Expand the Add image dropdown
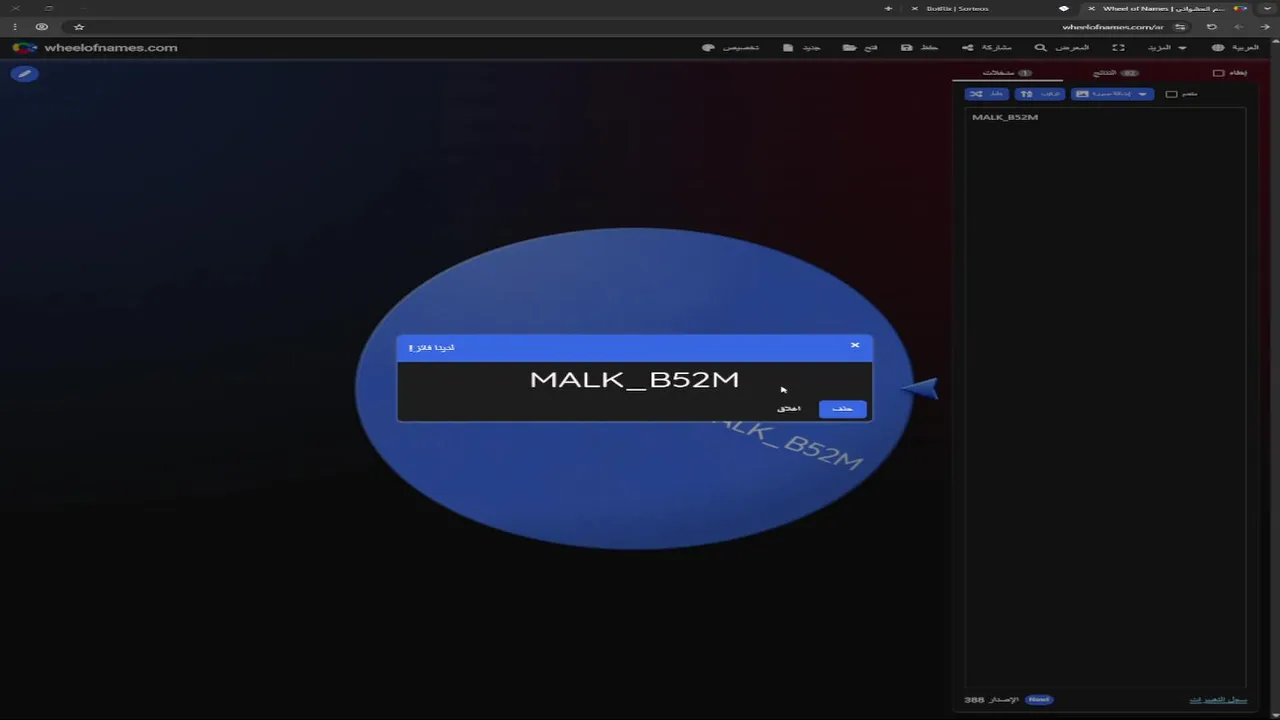1280x720 pixels. tap(1112, 94)
